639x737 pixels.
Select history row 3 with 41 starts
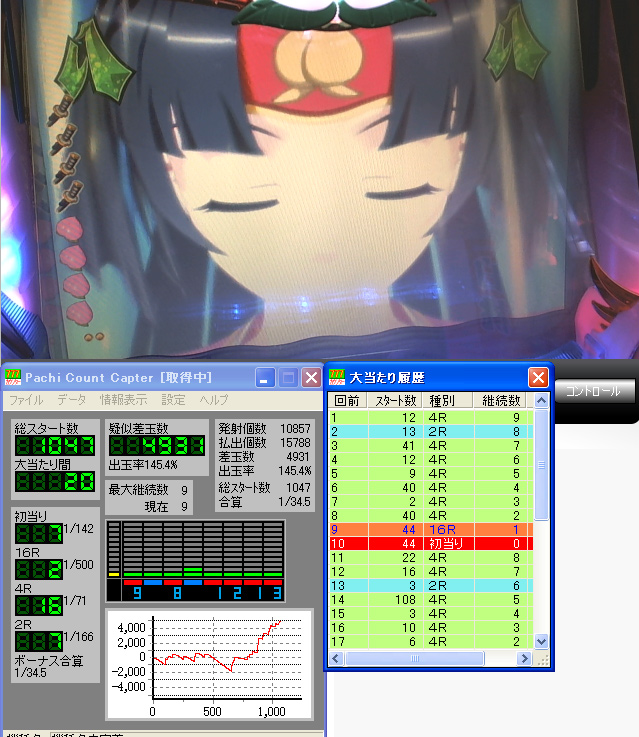tap(431, 446)
